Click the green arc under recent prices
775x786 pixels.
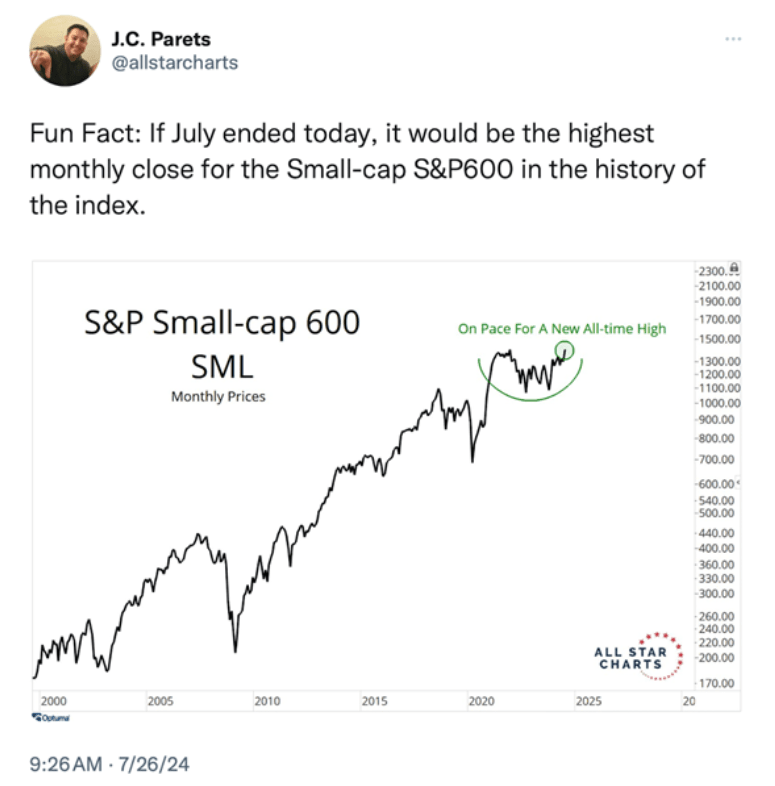[529, 399]
